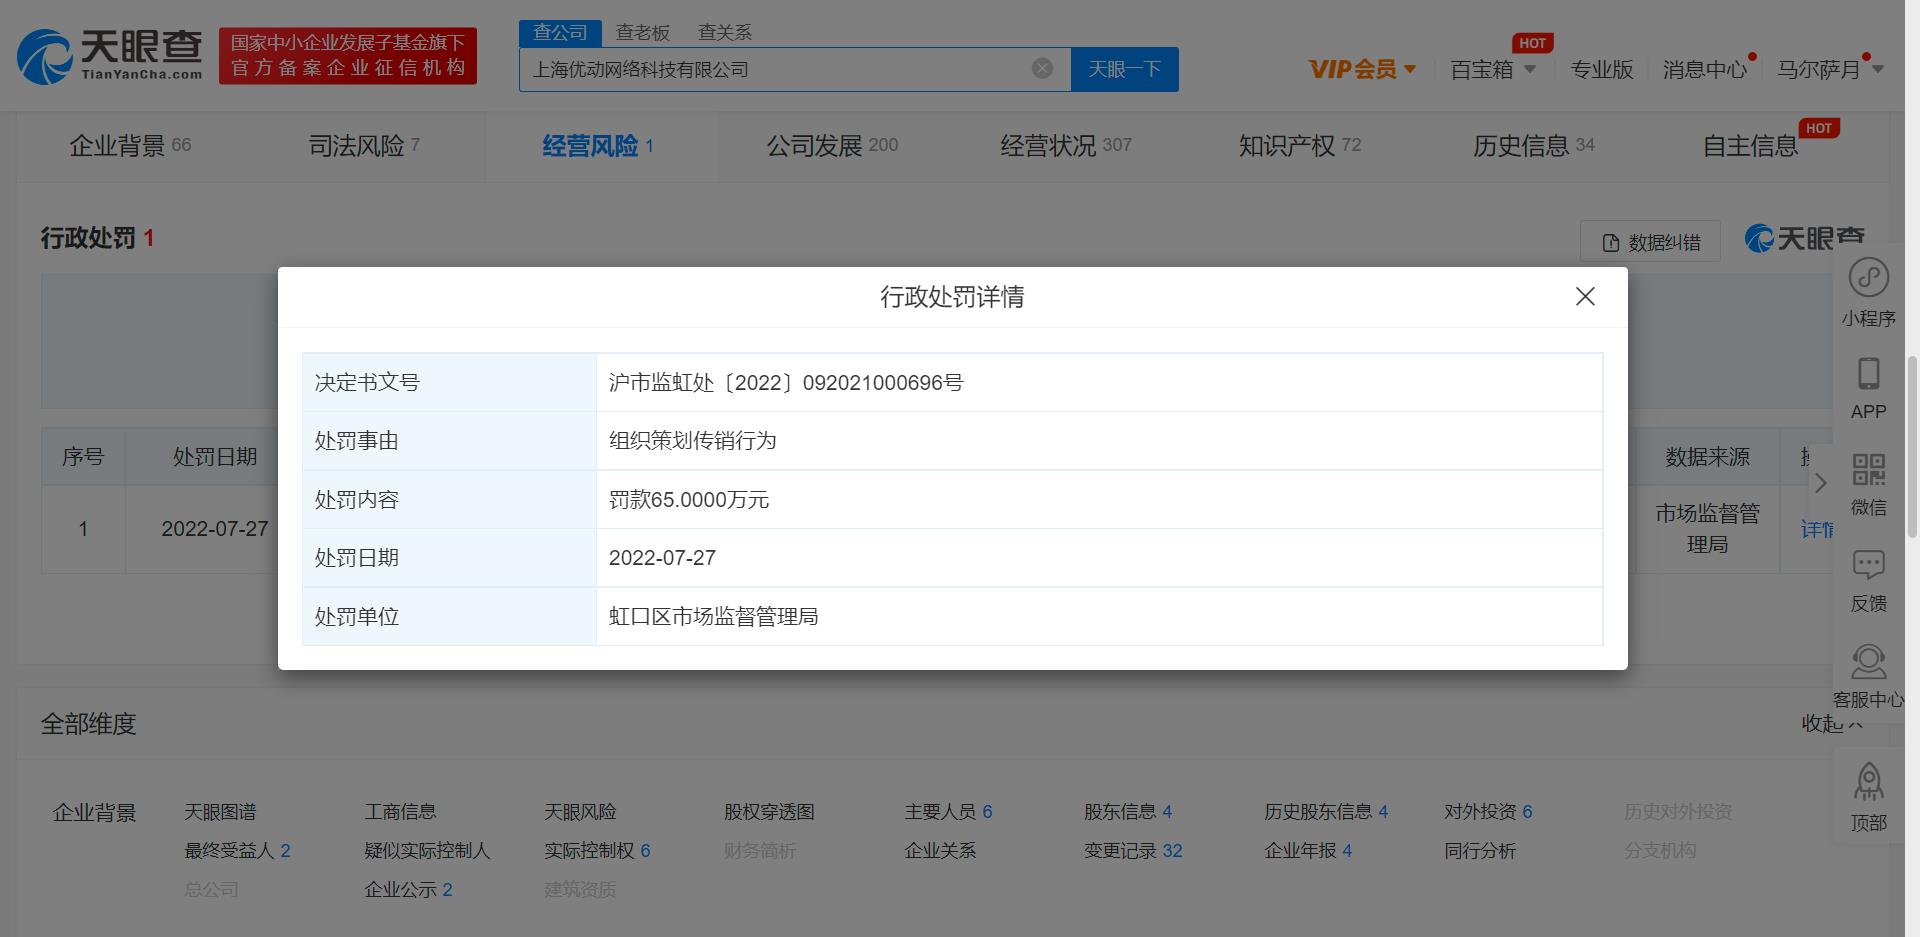
Task: Open 专业版 link
Action: tap(1601, 69)
